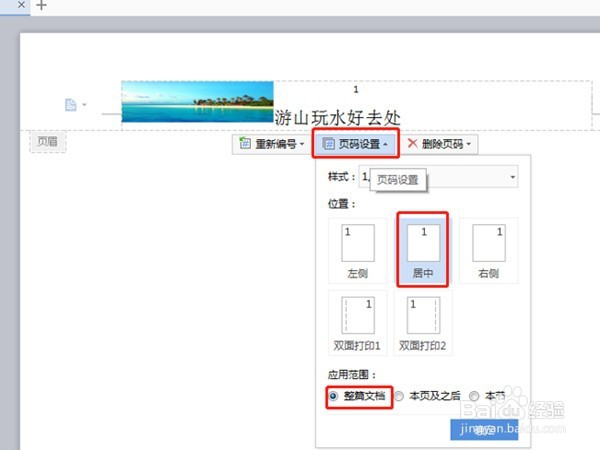
Task: Select 双面打印2 duplex position option
Action: tap(423, 323)
